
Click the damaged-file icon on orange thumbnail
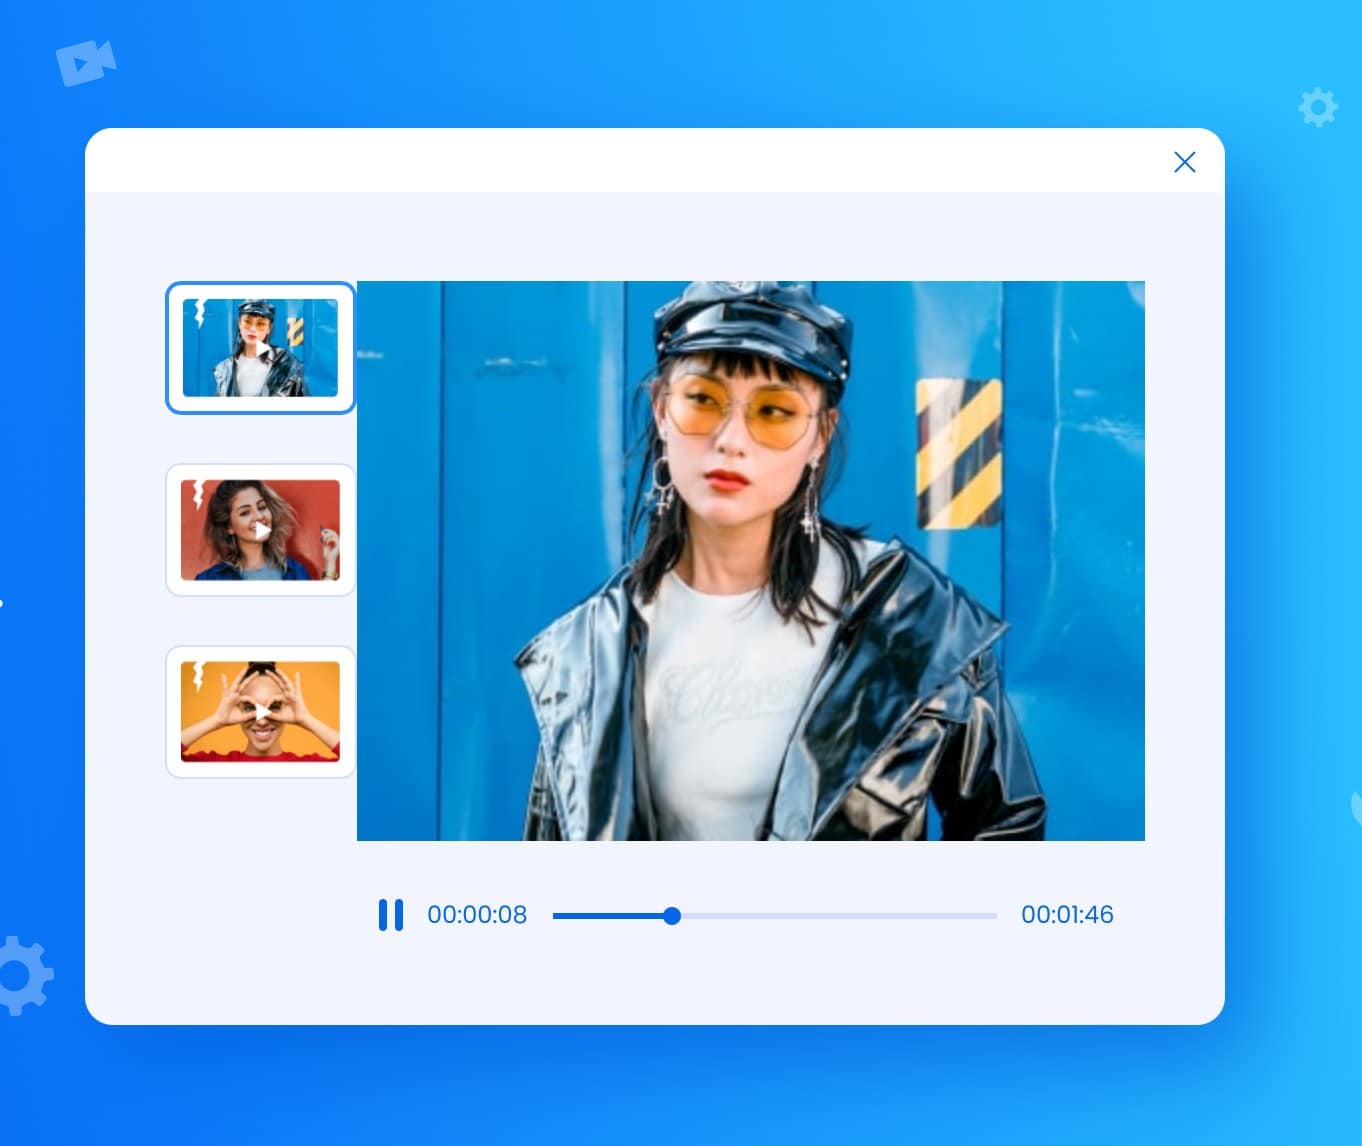coord(198,675)
